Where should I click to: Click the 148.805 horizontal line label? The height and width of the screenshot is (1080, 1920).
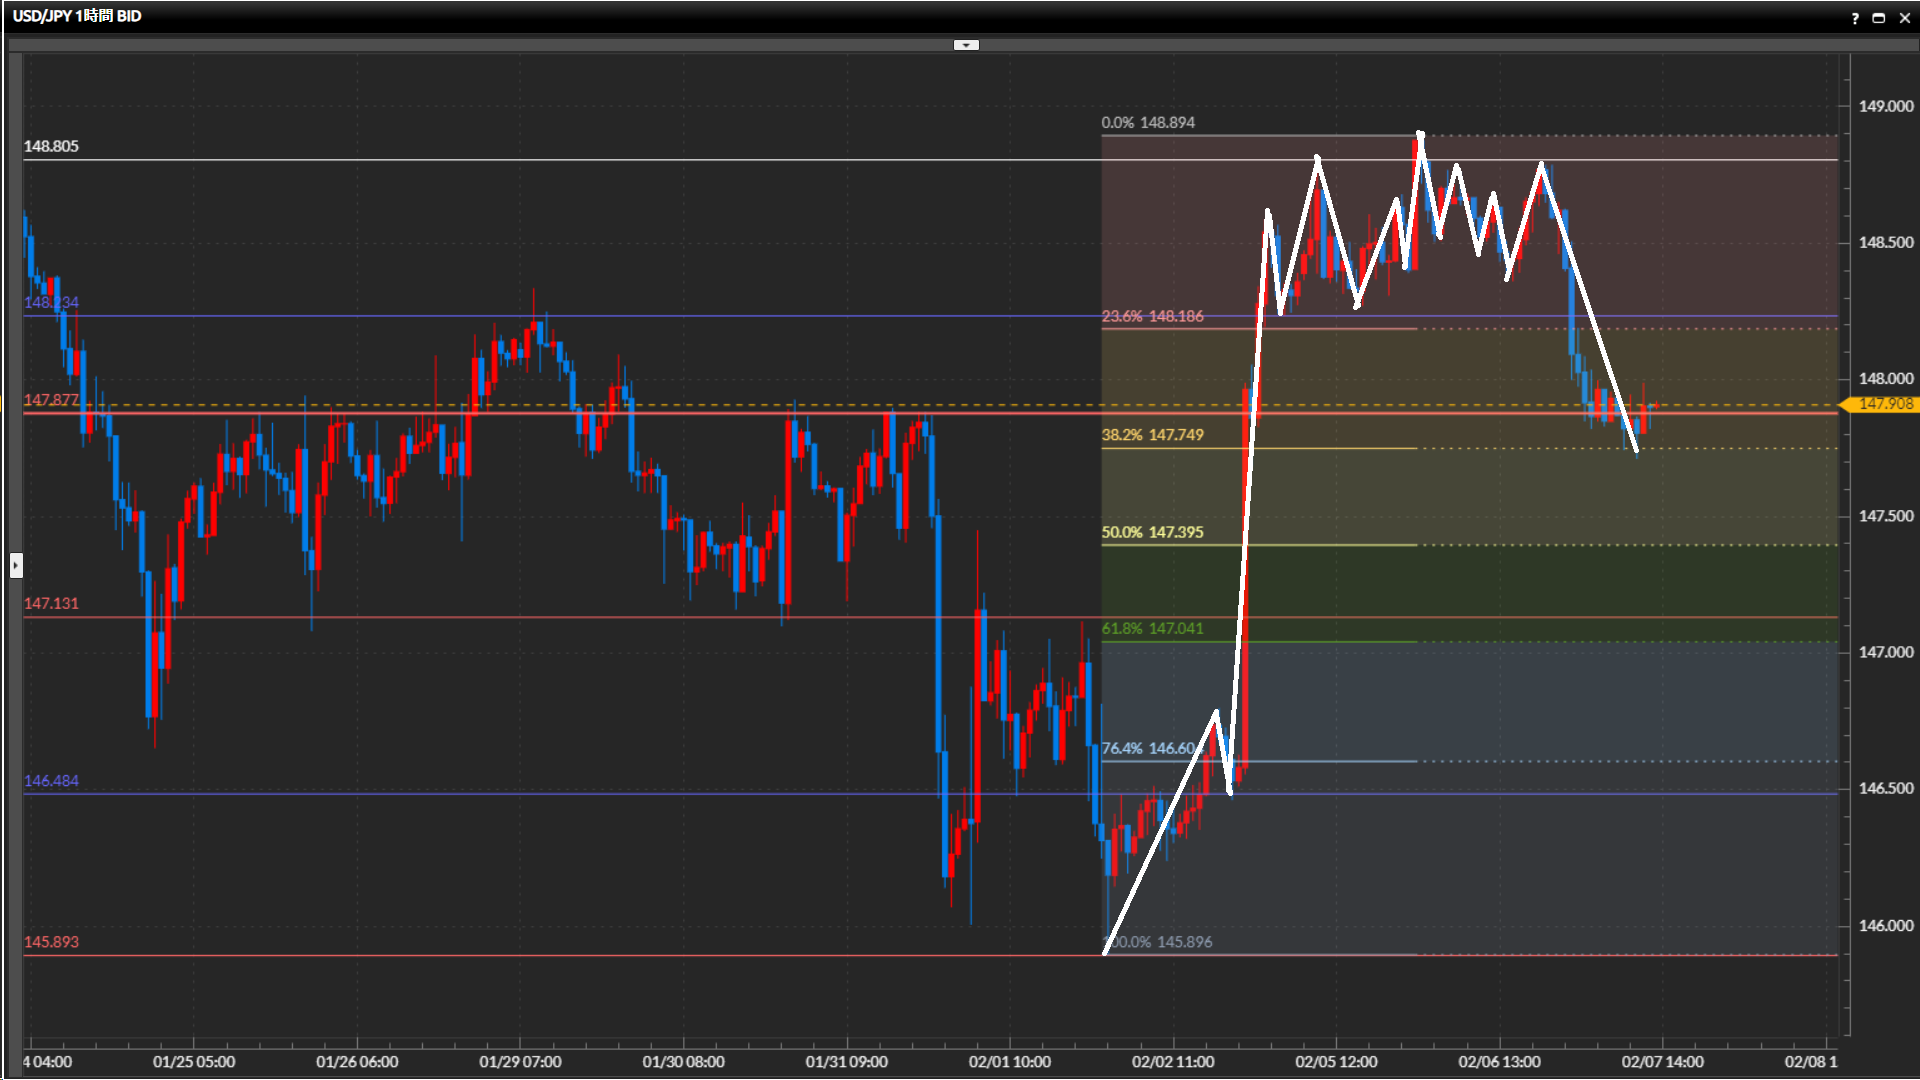point(51,146)
